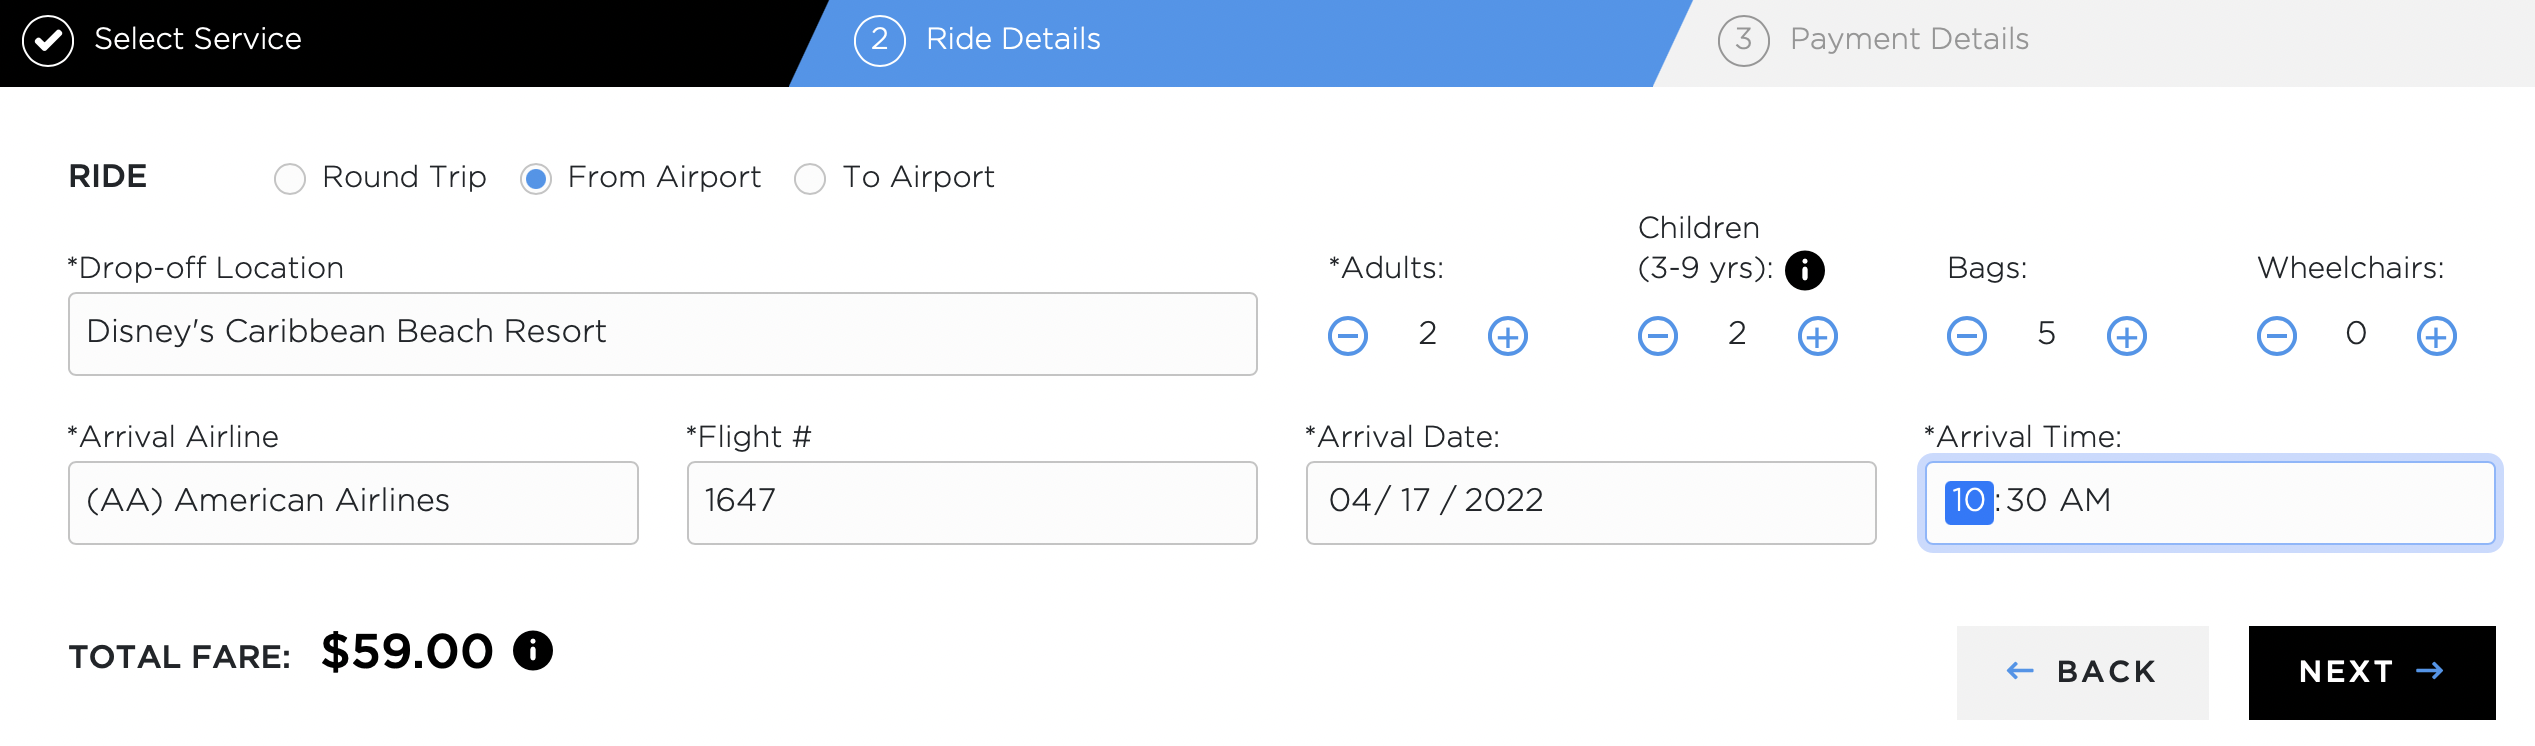Open Children age info icon
The image size is (2535, 746).
click(1804, 270)
